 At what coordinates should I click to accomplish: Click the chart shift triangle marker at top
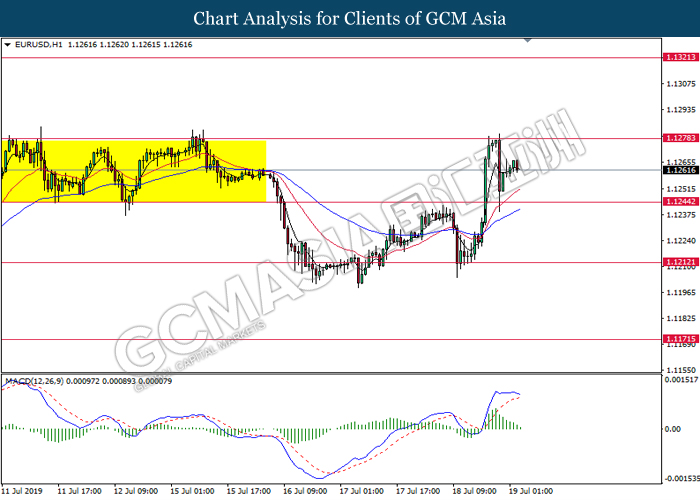click(528, 41)
